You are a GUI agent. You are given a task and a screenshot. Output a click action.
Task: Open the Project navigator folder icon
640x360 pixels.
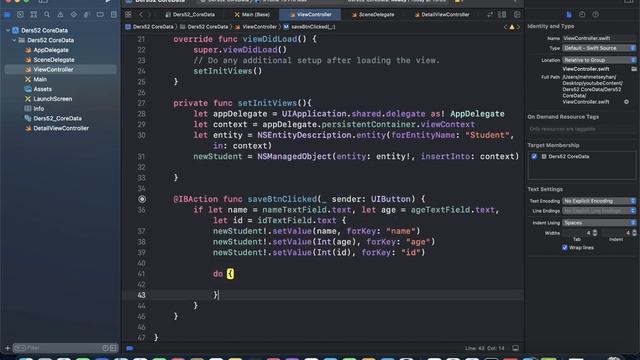(7, 15)
